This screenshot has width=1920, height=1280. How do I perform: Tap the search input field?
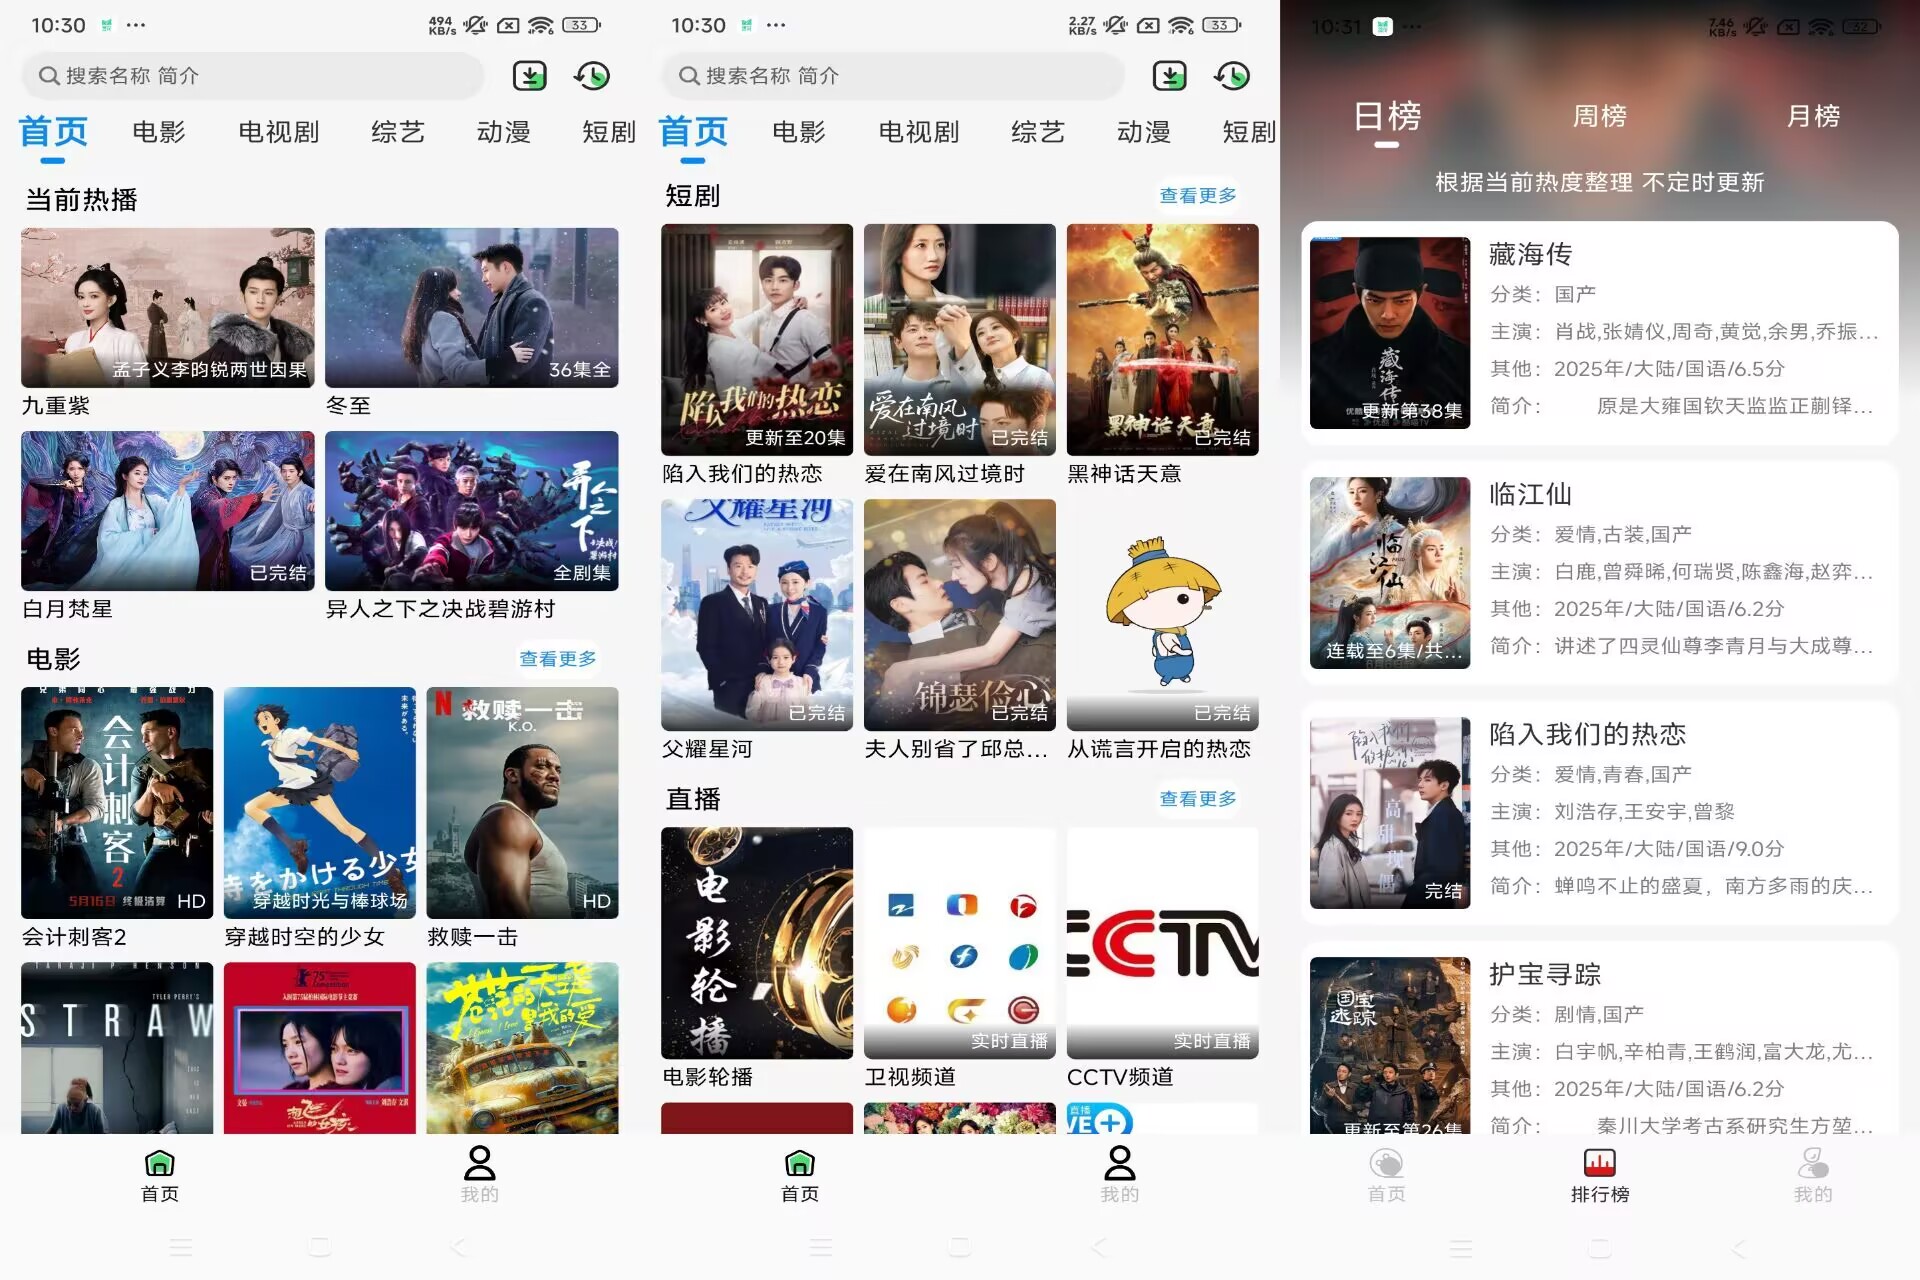(250, 75)
